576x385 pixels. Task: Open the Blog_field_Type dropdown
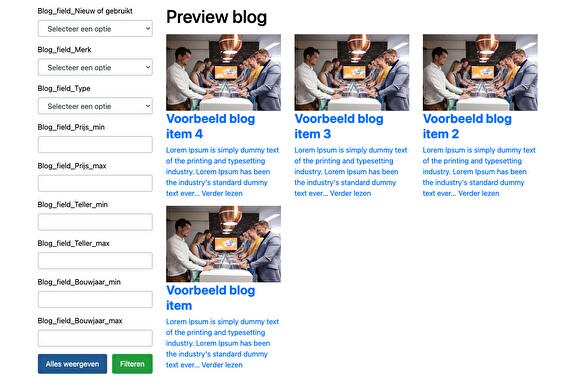tap(95, 106)
